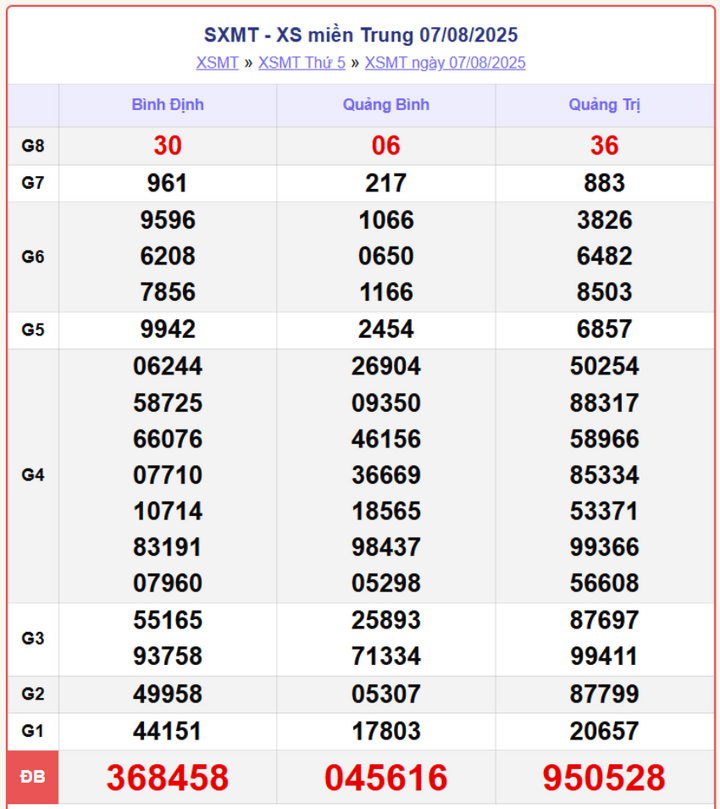The width and height of the screenshot is (720, 809).
Task: Select the G2 row label
Action: click(33, 694)
